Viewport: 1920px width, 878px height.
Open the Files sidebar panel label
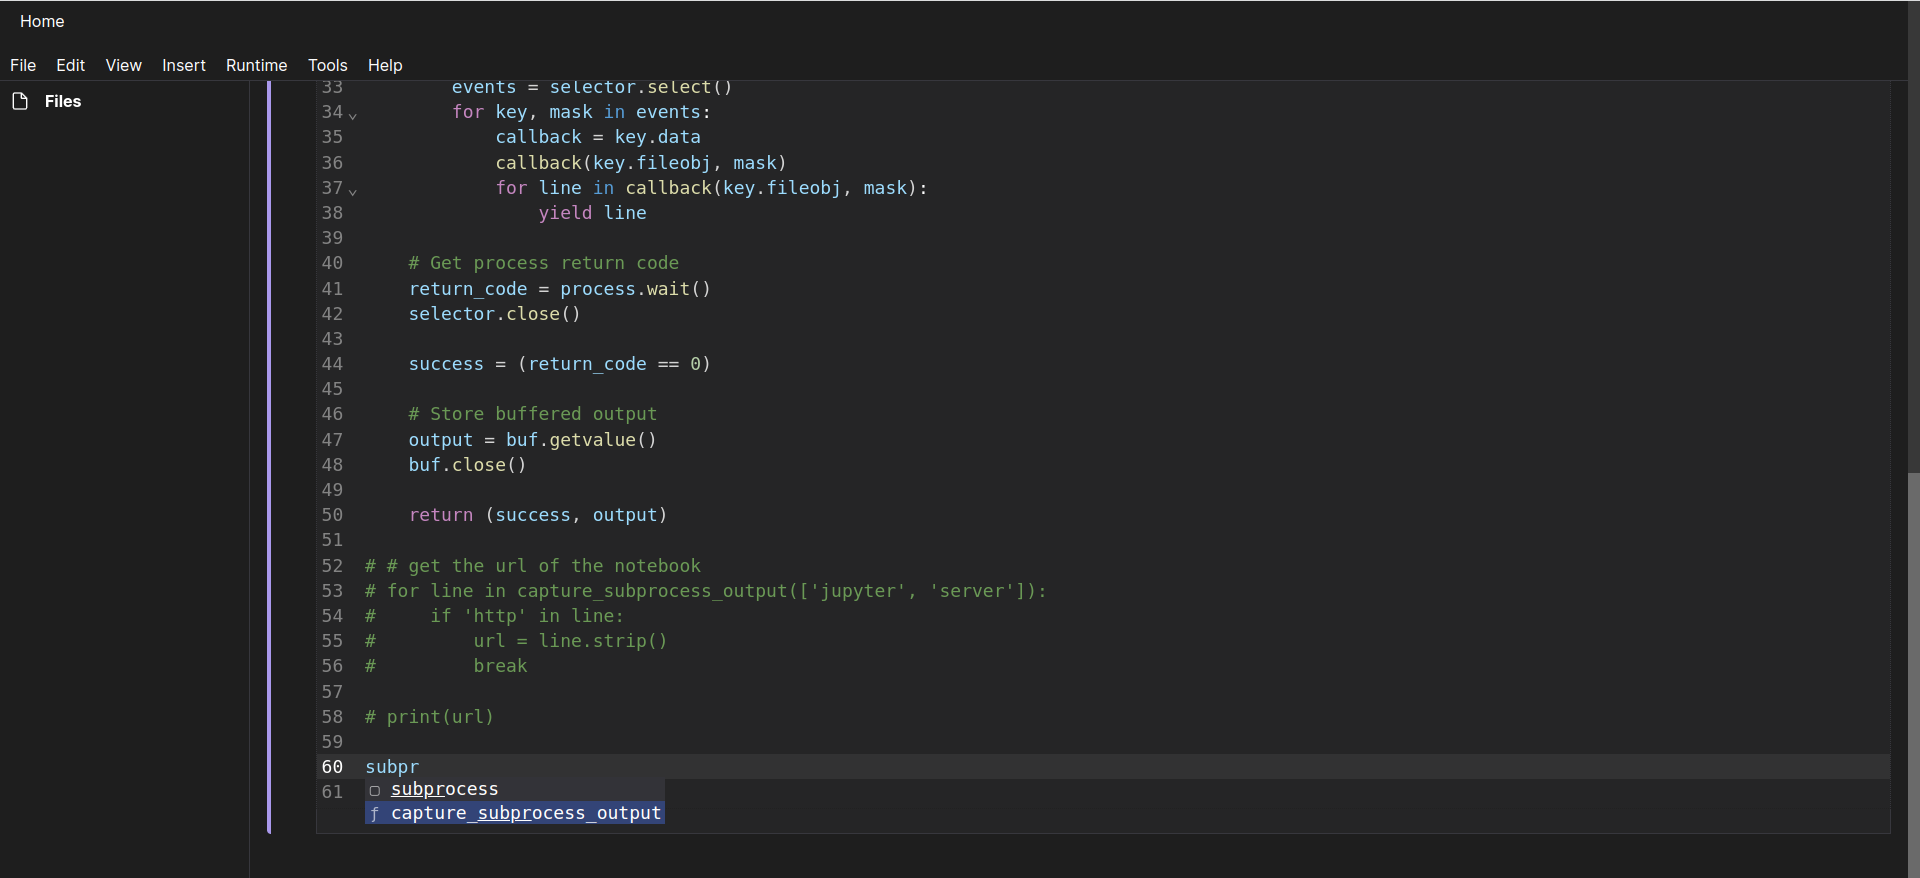pyautogui.click(x=63, y=101)
